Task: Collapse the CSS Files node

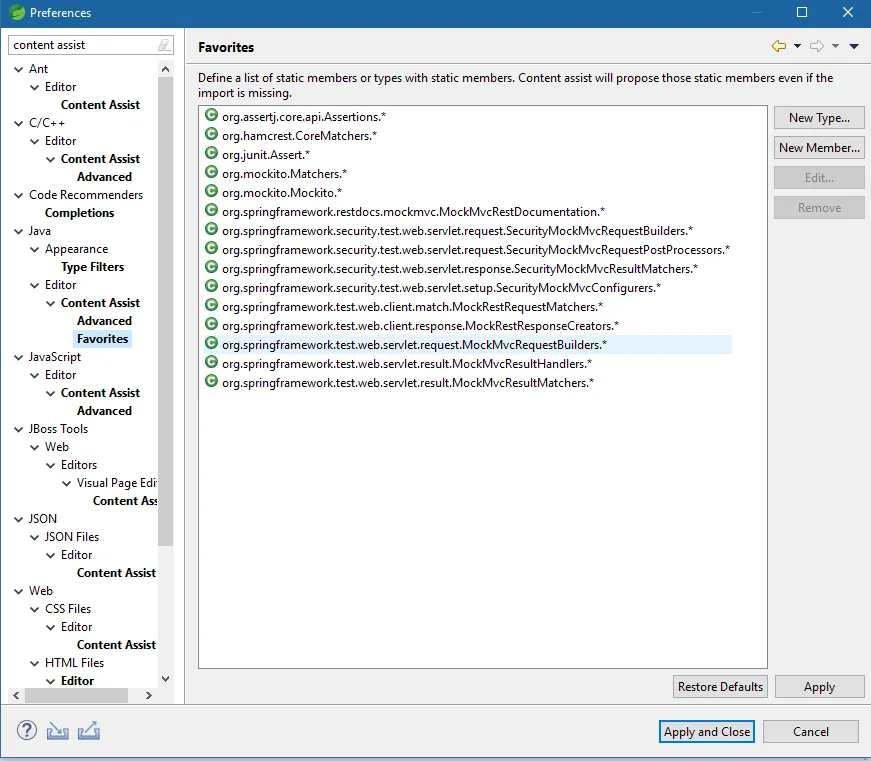Action: pos(34,609)
